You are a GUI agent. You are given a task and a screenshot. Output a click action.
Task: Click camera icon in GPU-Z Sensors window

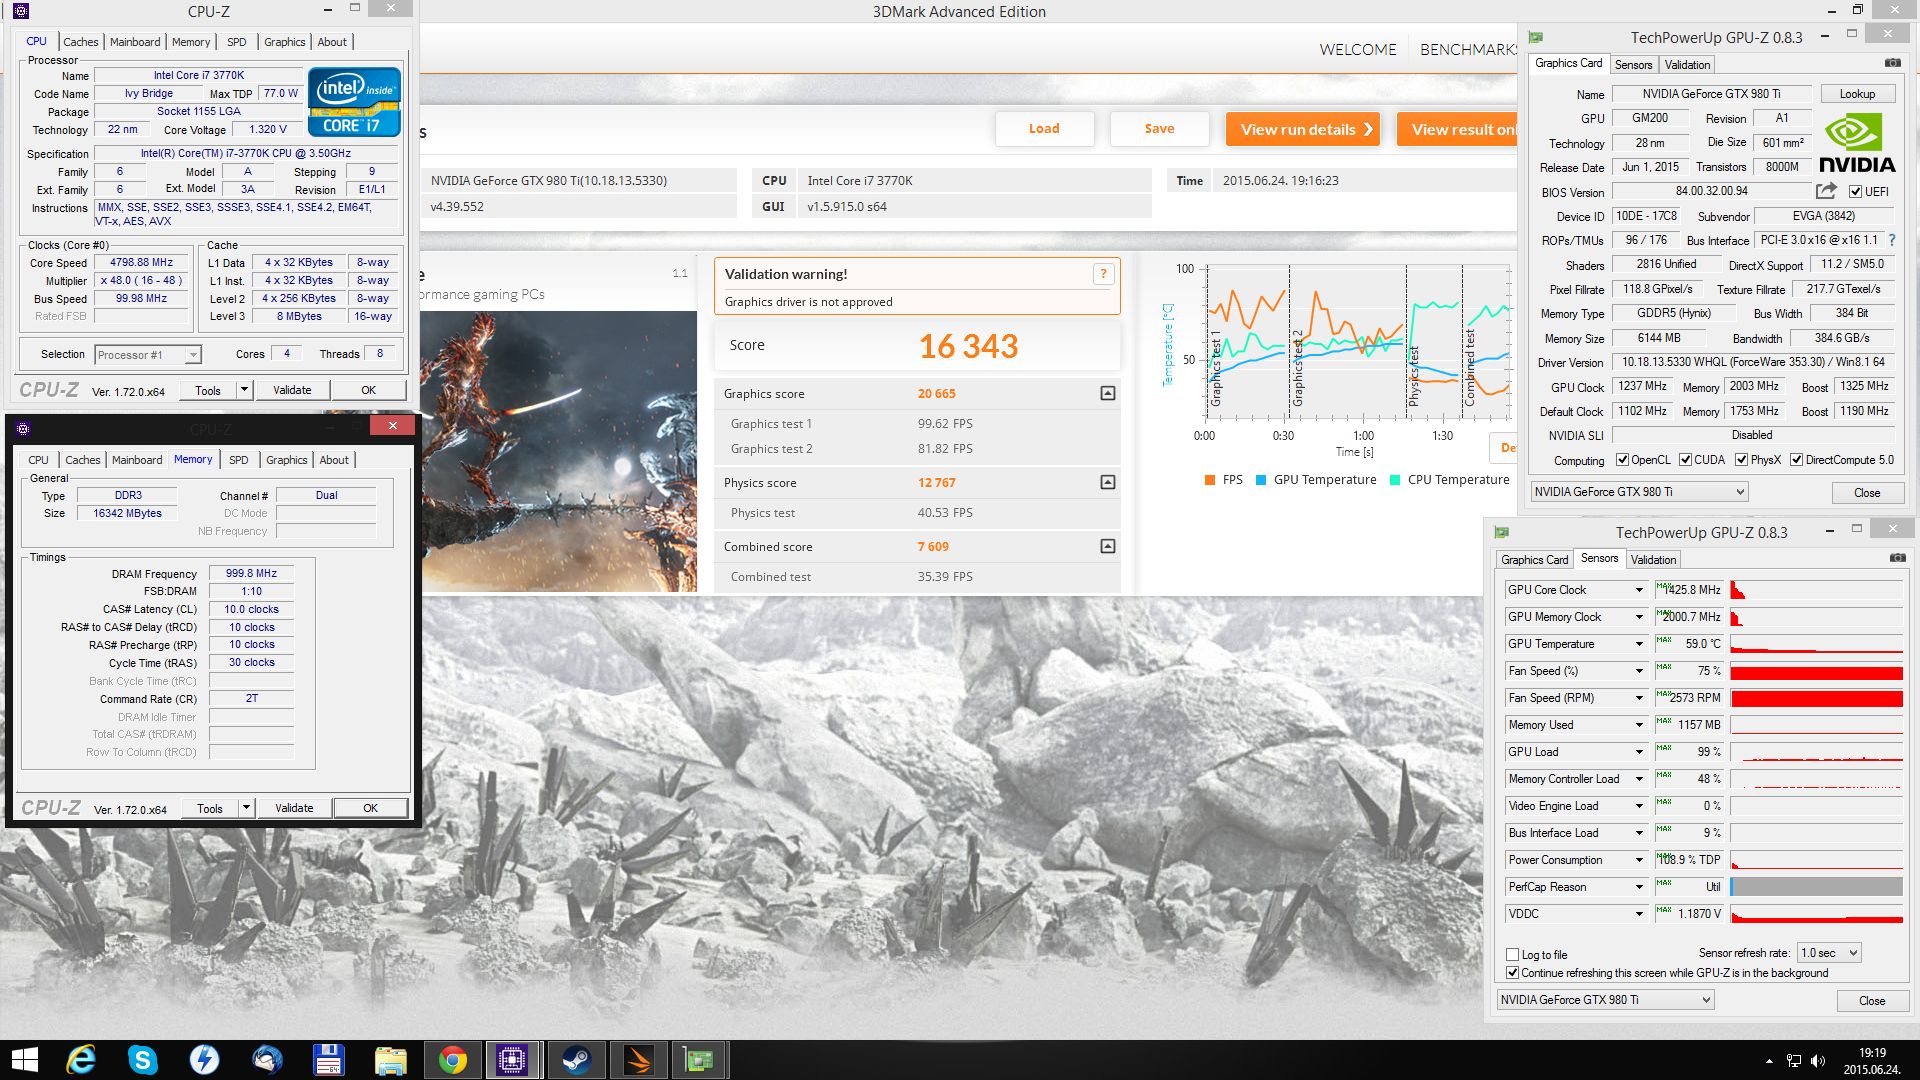tap(1898, 558)
